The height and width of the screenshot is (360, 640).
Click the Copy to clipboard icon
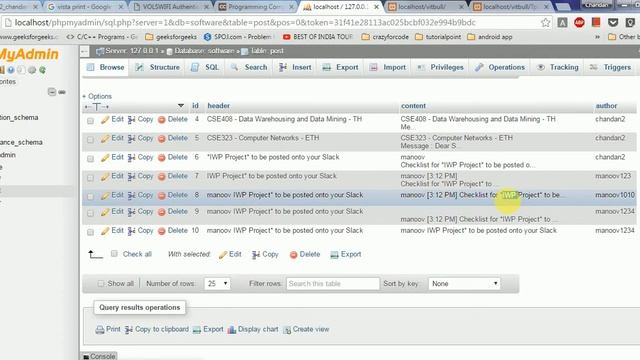[129, 330]
